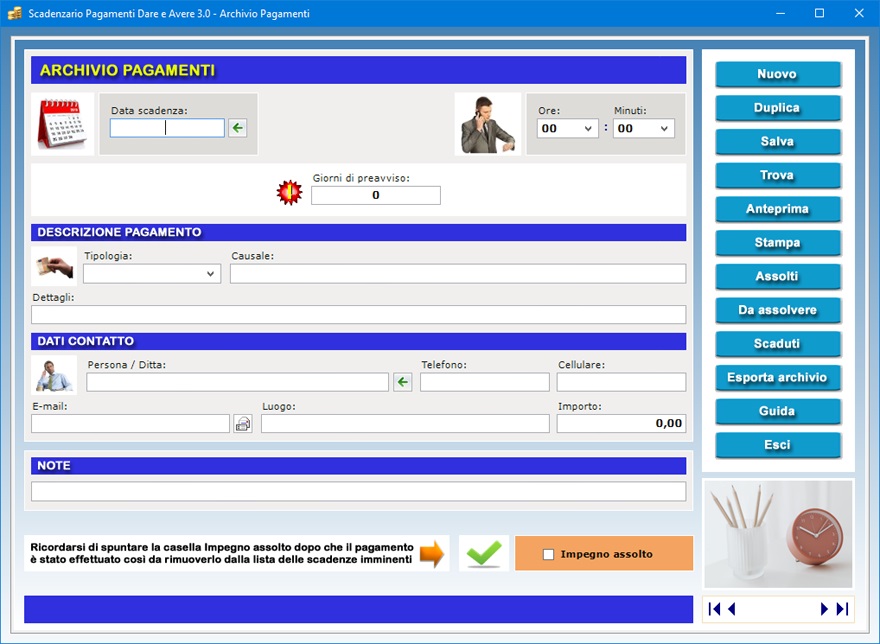Click the Persona / Ditta field
880x644 pixels.
tap(237, 382)
